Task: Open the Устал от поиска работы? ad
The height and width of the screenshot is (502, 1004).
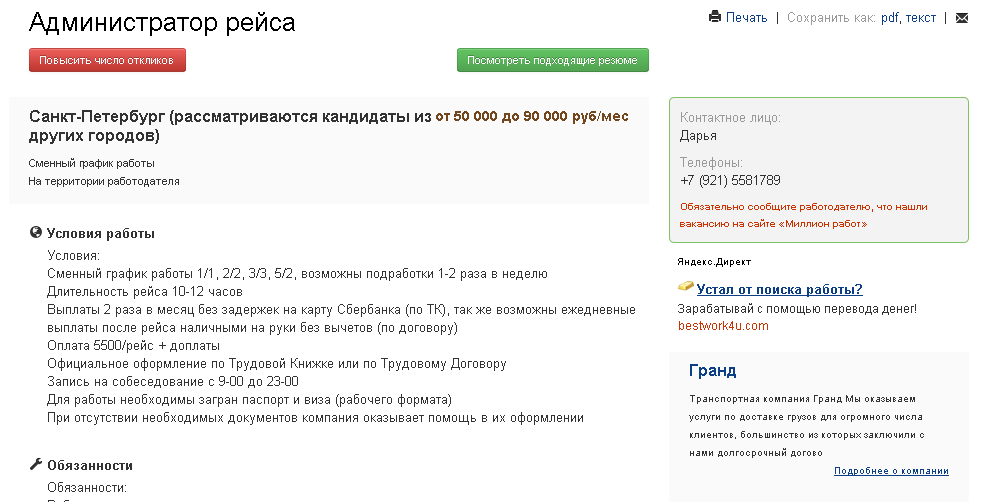Action: point(779,289)
